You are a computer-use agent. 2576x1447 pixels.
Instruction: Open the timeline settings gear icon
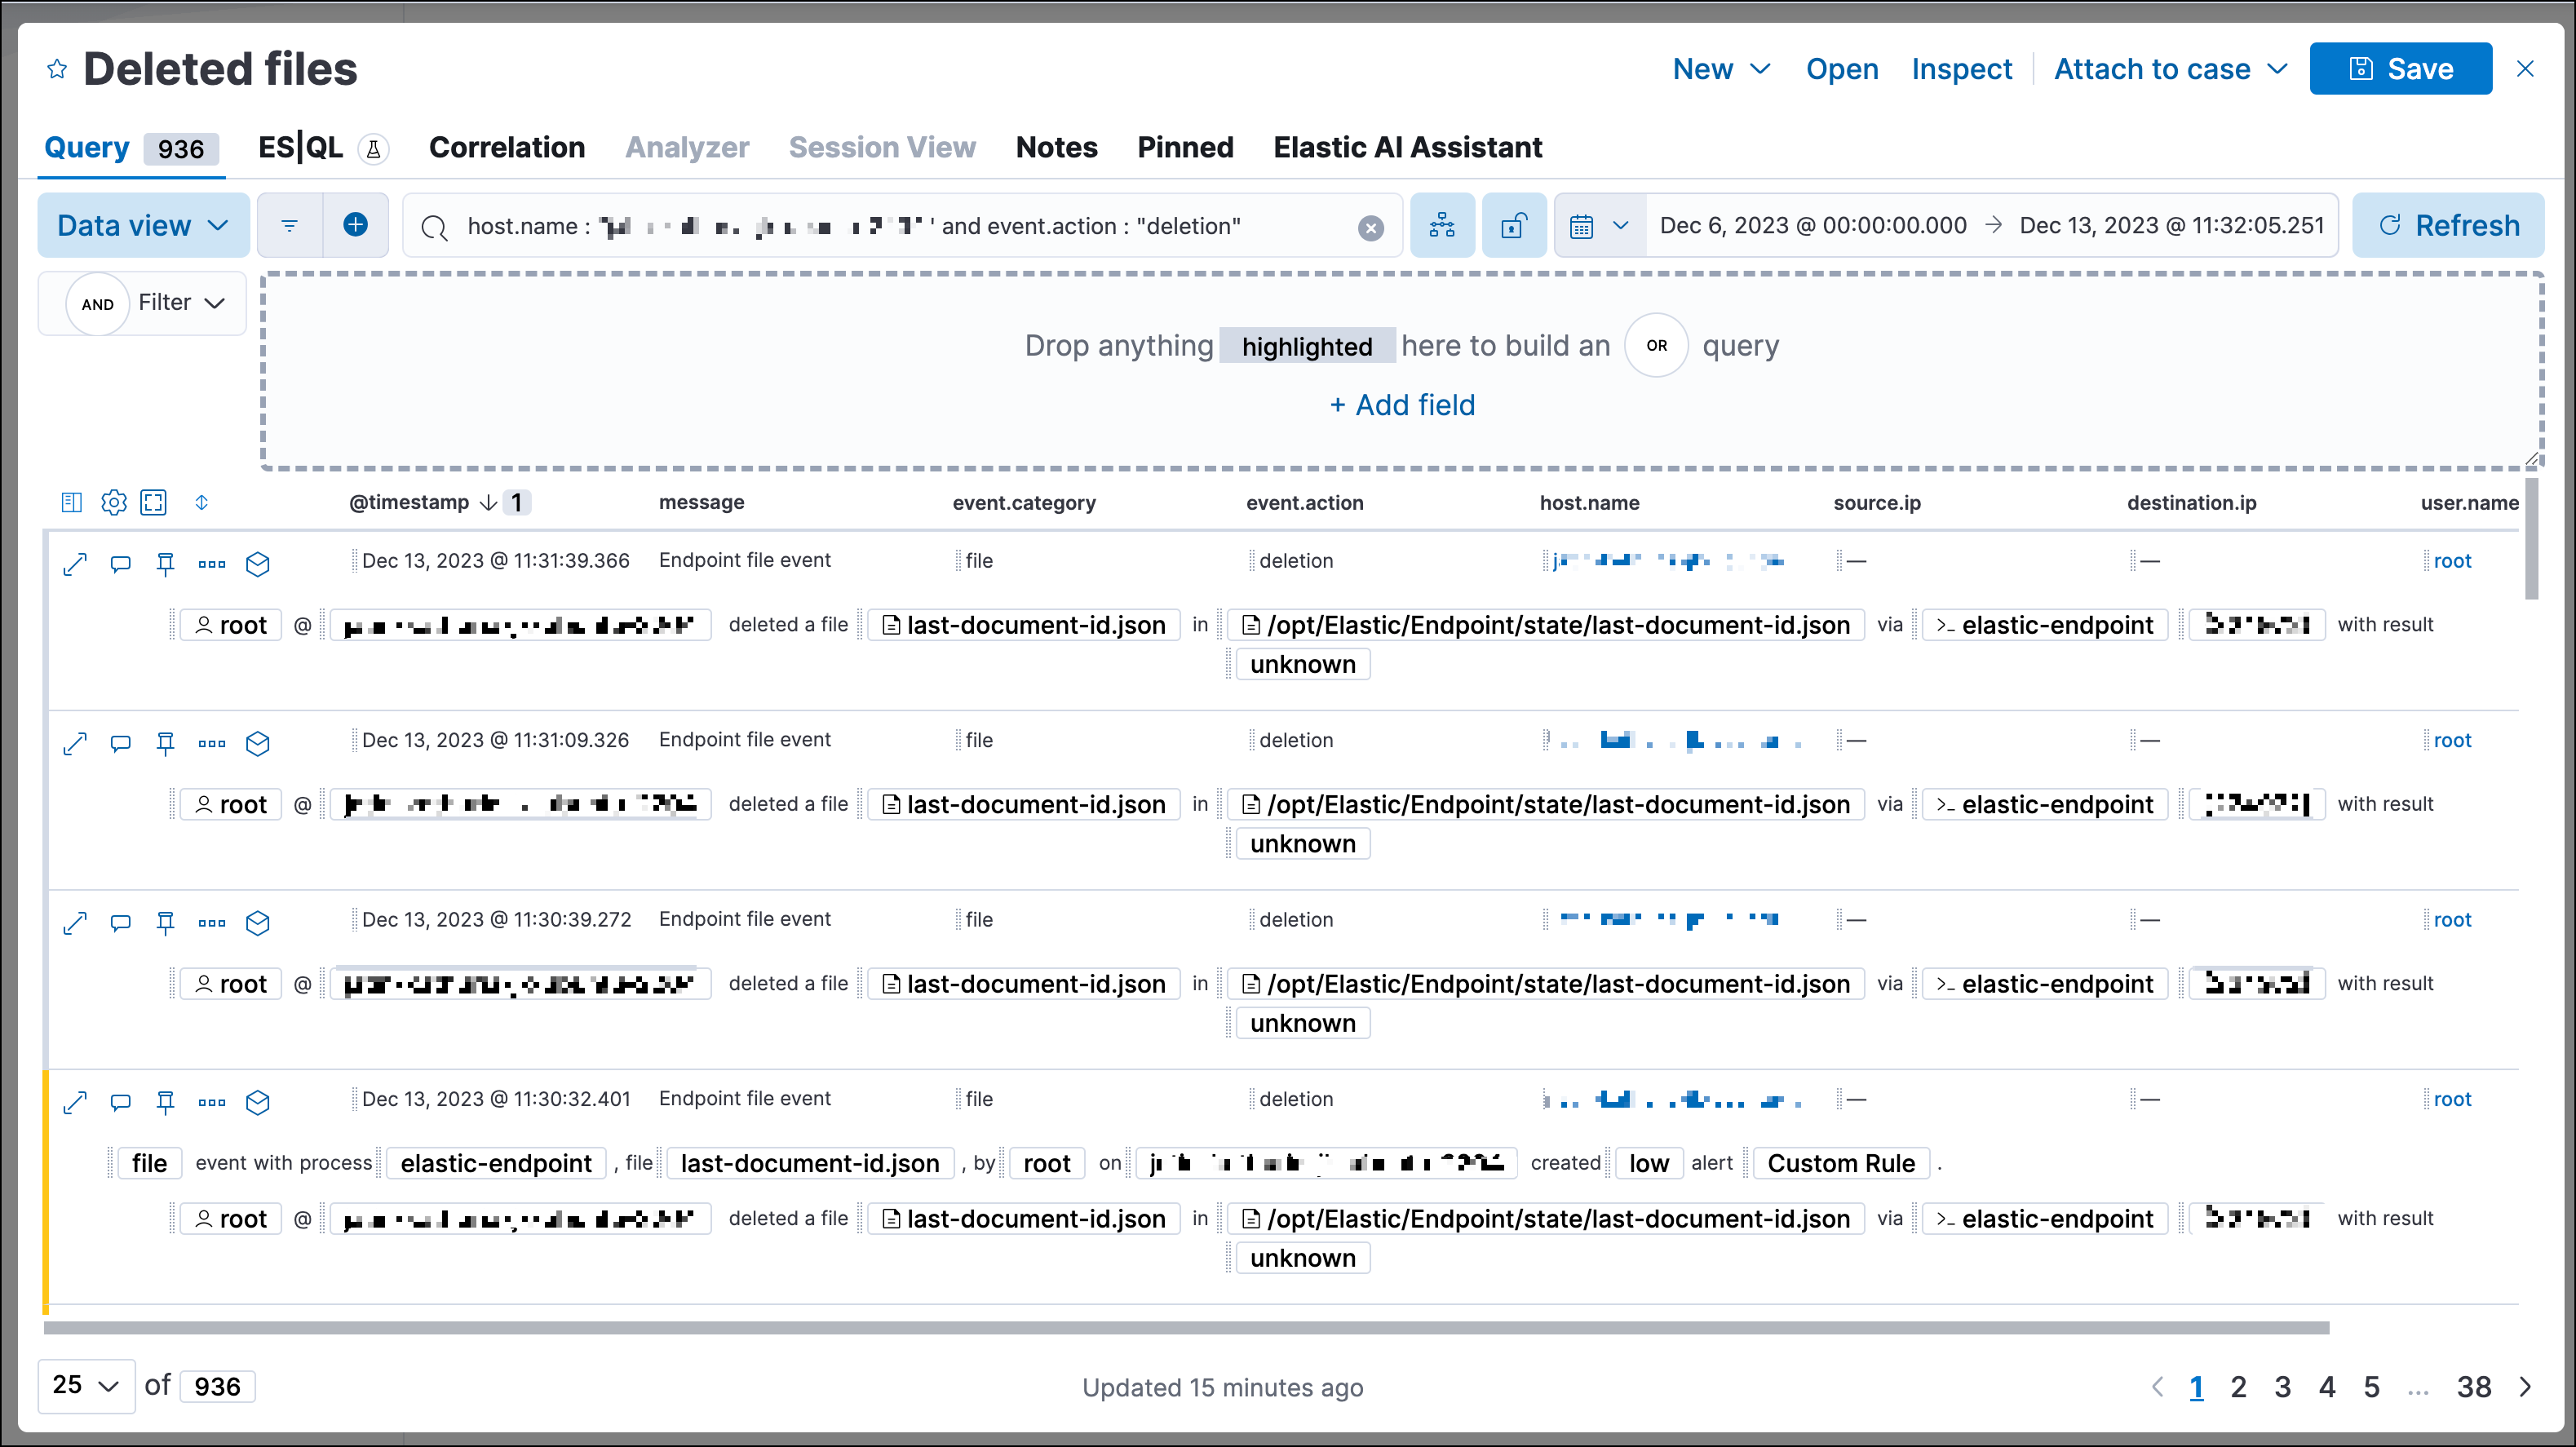[x=113, y=502]
